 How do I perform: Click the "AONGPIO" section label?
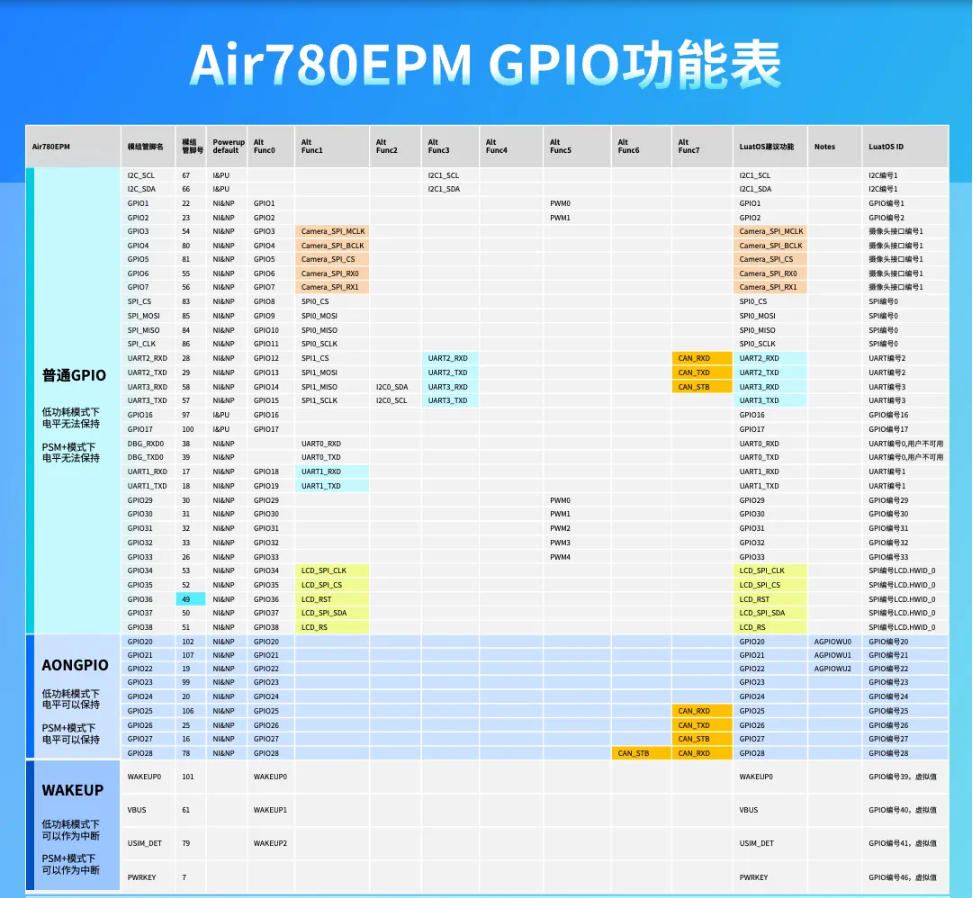75,665
